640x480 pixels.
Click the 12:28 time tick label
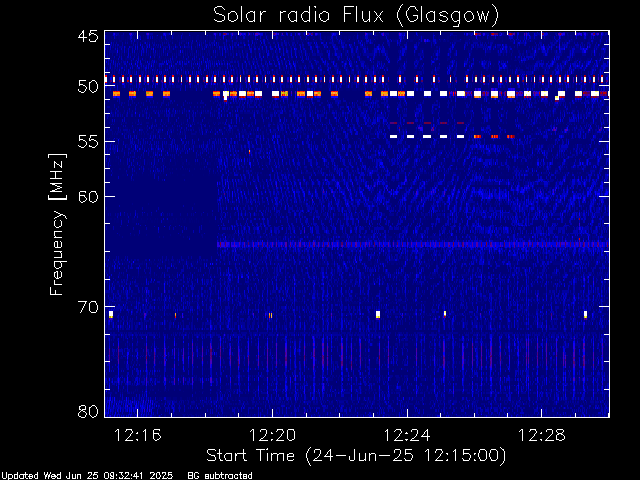pos(542,435)
